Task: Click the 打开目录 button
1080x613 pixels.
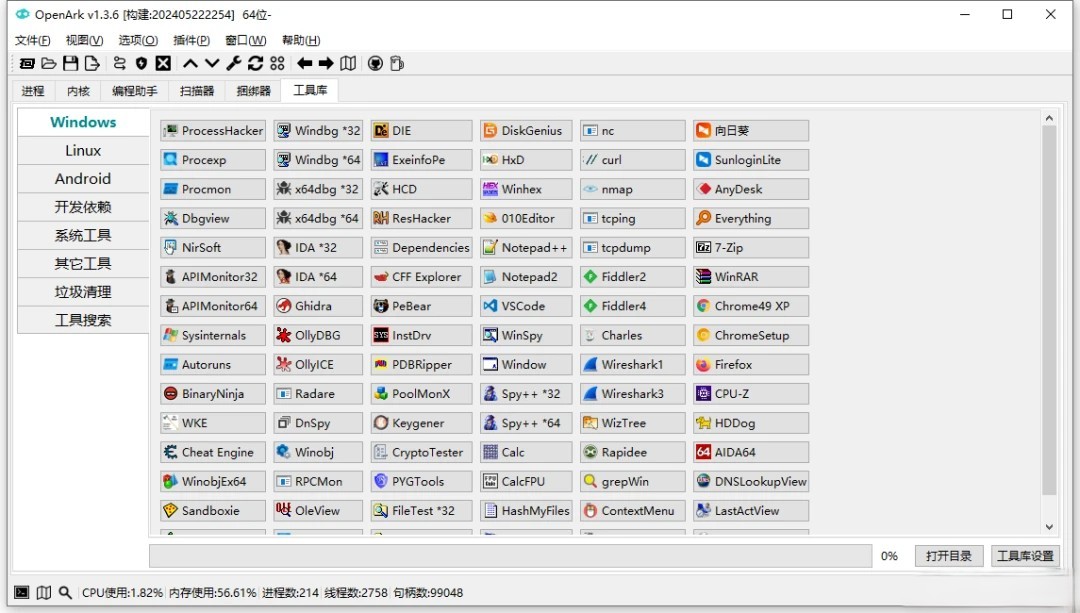Action: tap(948, 556)
